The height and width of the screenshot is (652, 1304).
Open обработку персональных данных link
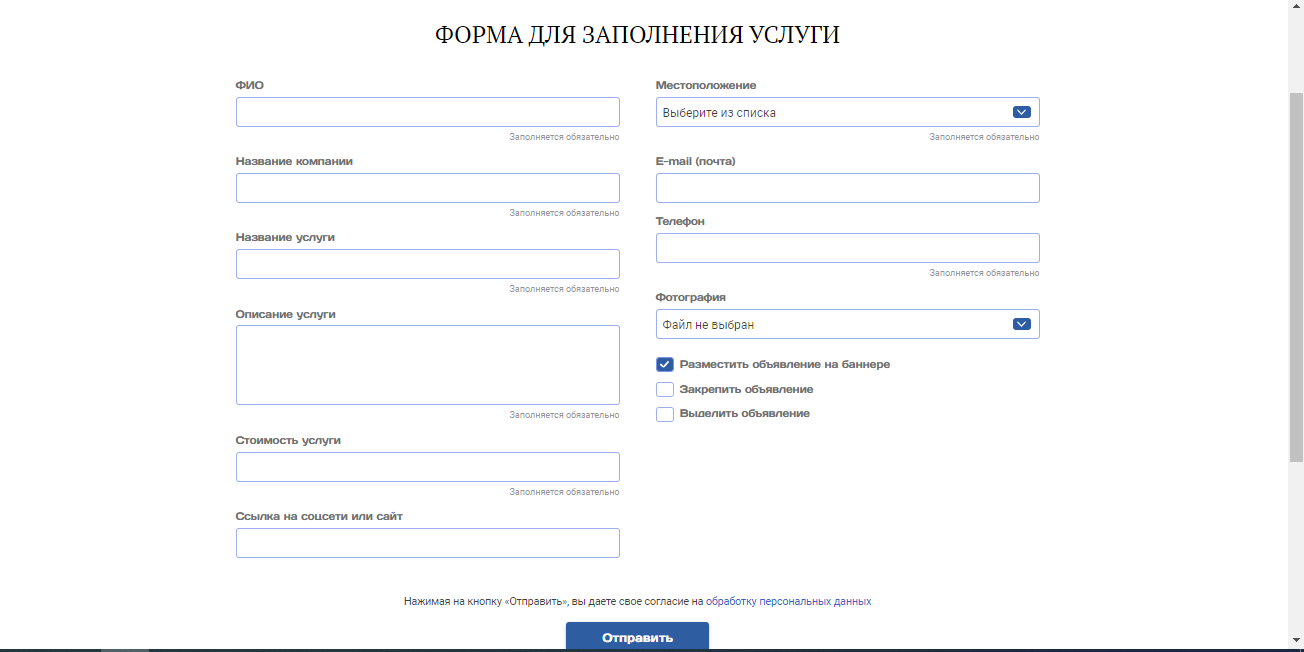pyautogui.click(x=788, y=602)
